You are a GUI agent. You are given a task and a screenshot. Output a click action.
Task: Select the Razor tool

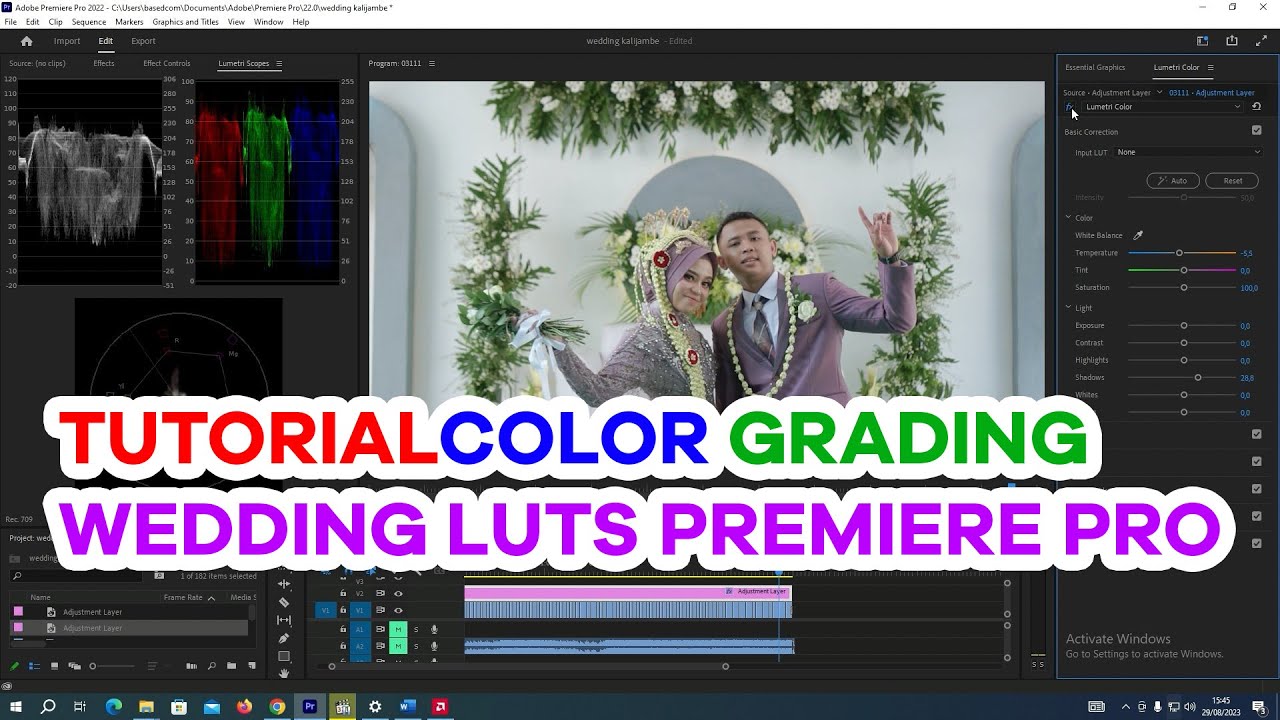tap(284, 602)
